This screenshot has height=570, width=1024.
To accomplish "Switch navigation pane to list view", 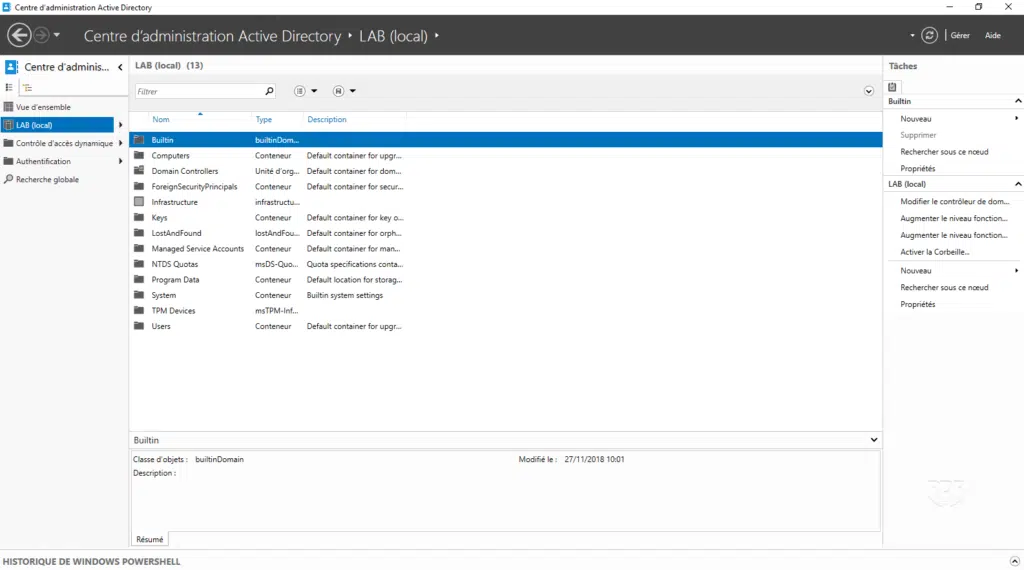I will pyautogui.click(x=9, y=87).
